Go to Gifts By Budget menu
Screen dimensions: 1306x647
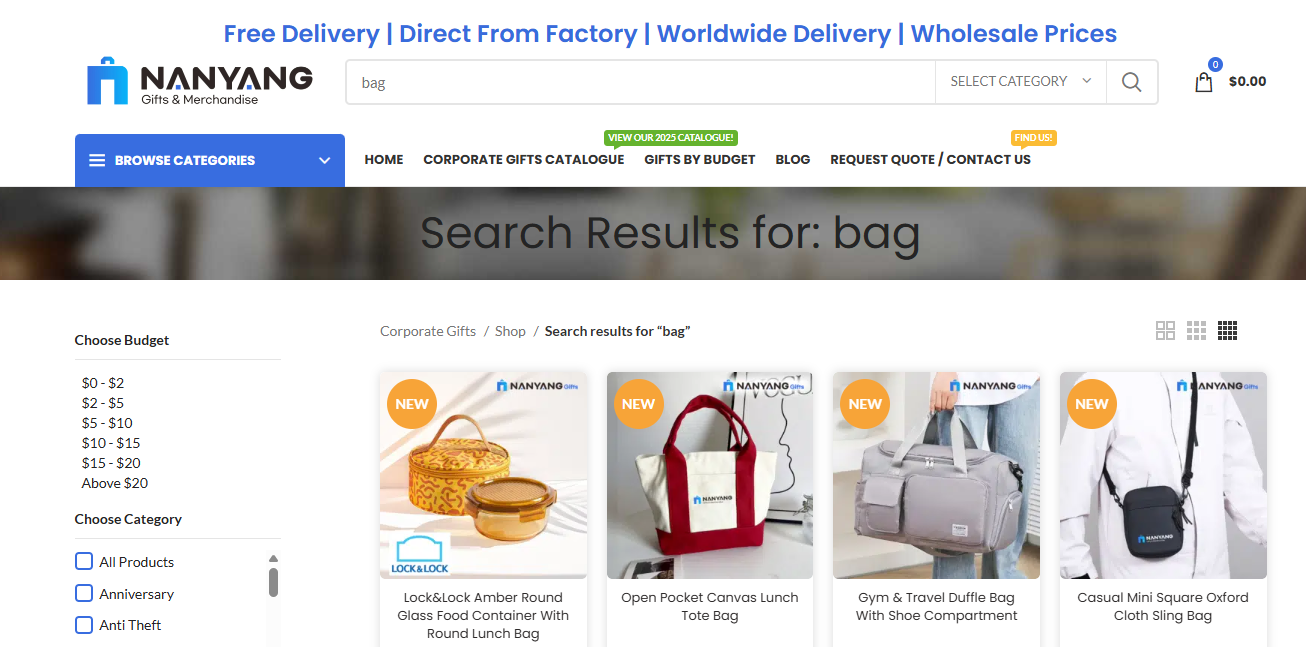pyautogui.click(x=700, y=160)
